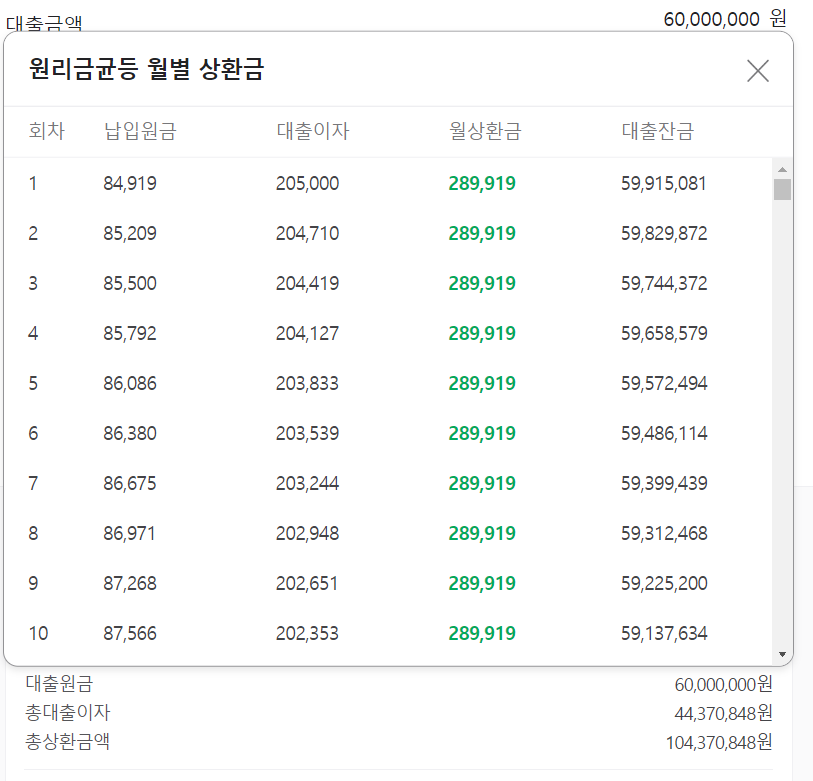Click principal 87,566 in row 10

tap(130, 633)
